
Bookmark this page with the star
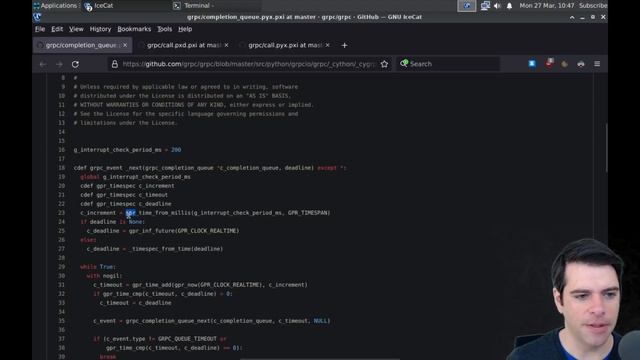coord(384,64)
